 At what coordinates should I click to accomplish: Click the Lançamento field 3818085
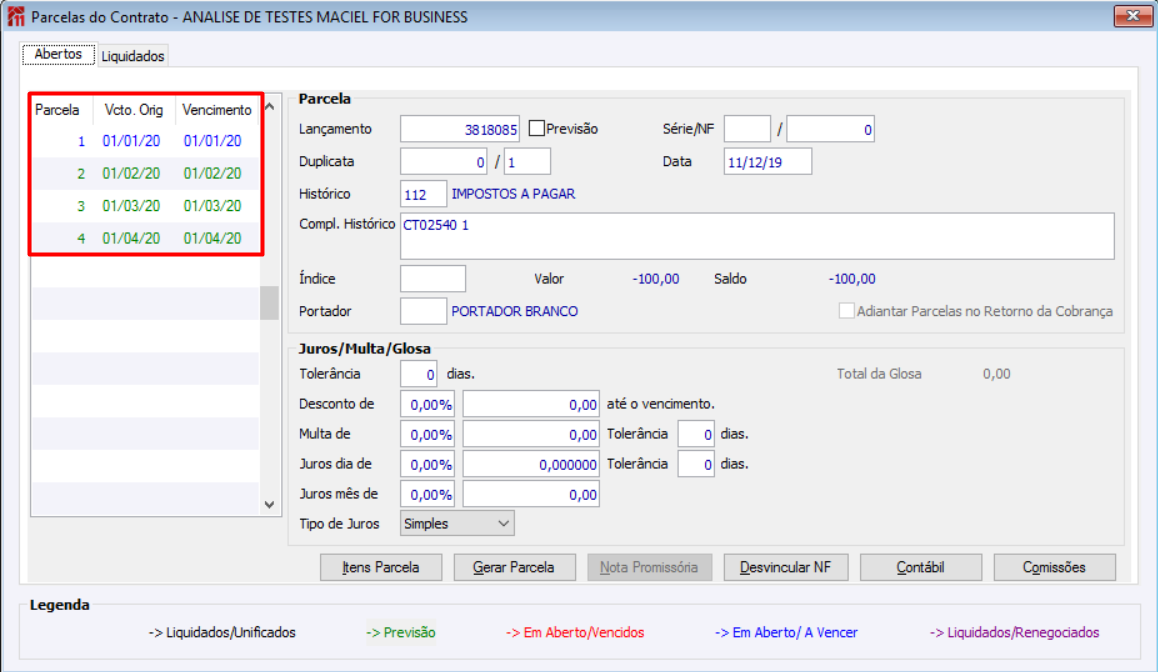pos(459,129)
